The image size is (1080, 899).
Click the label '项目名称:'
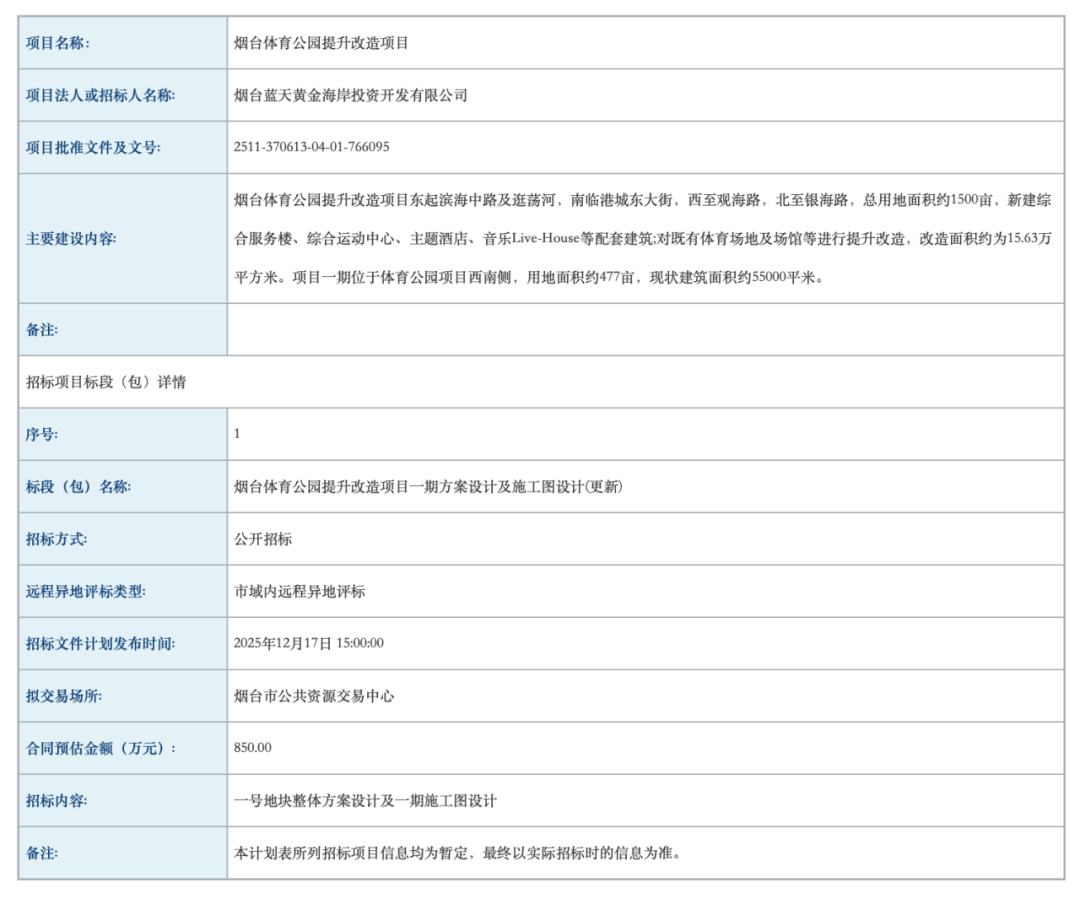[x=58, y=43]
